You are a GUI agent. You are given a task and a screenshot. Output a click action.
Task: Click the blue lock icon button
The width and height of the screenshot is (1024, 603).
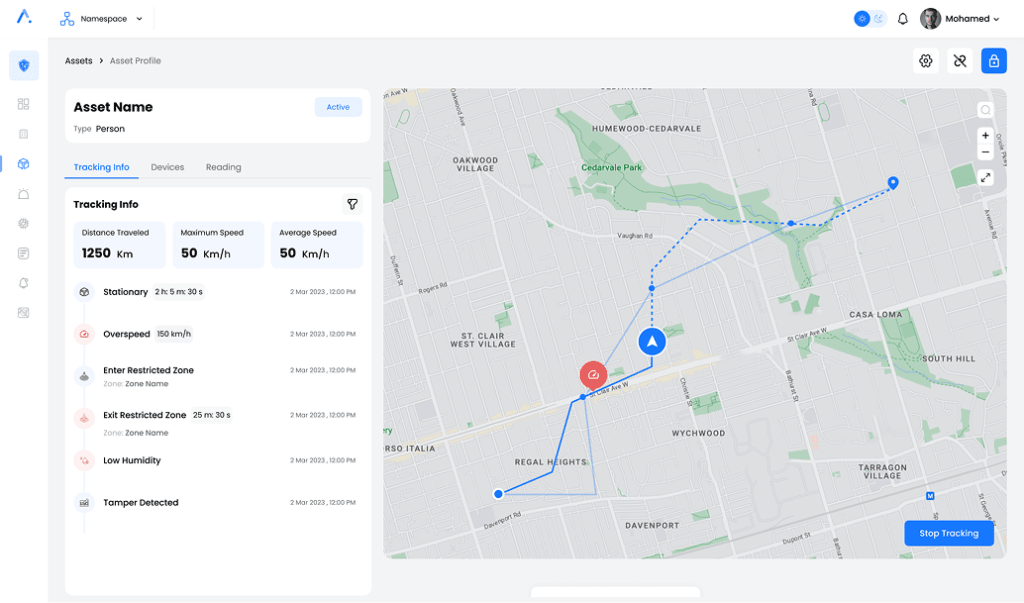994,61
